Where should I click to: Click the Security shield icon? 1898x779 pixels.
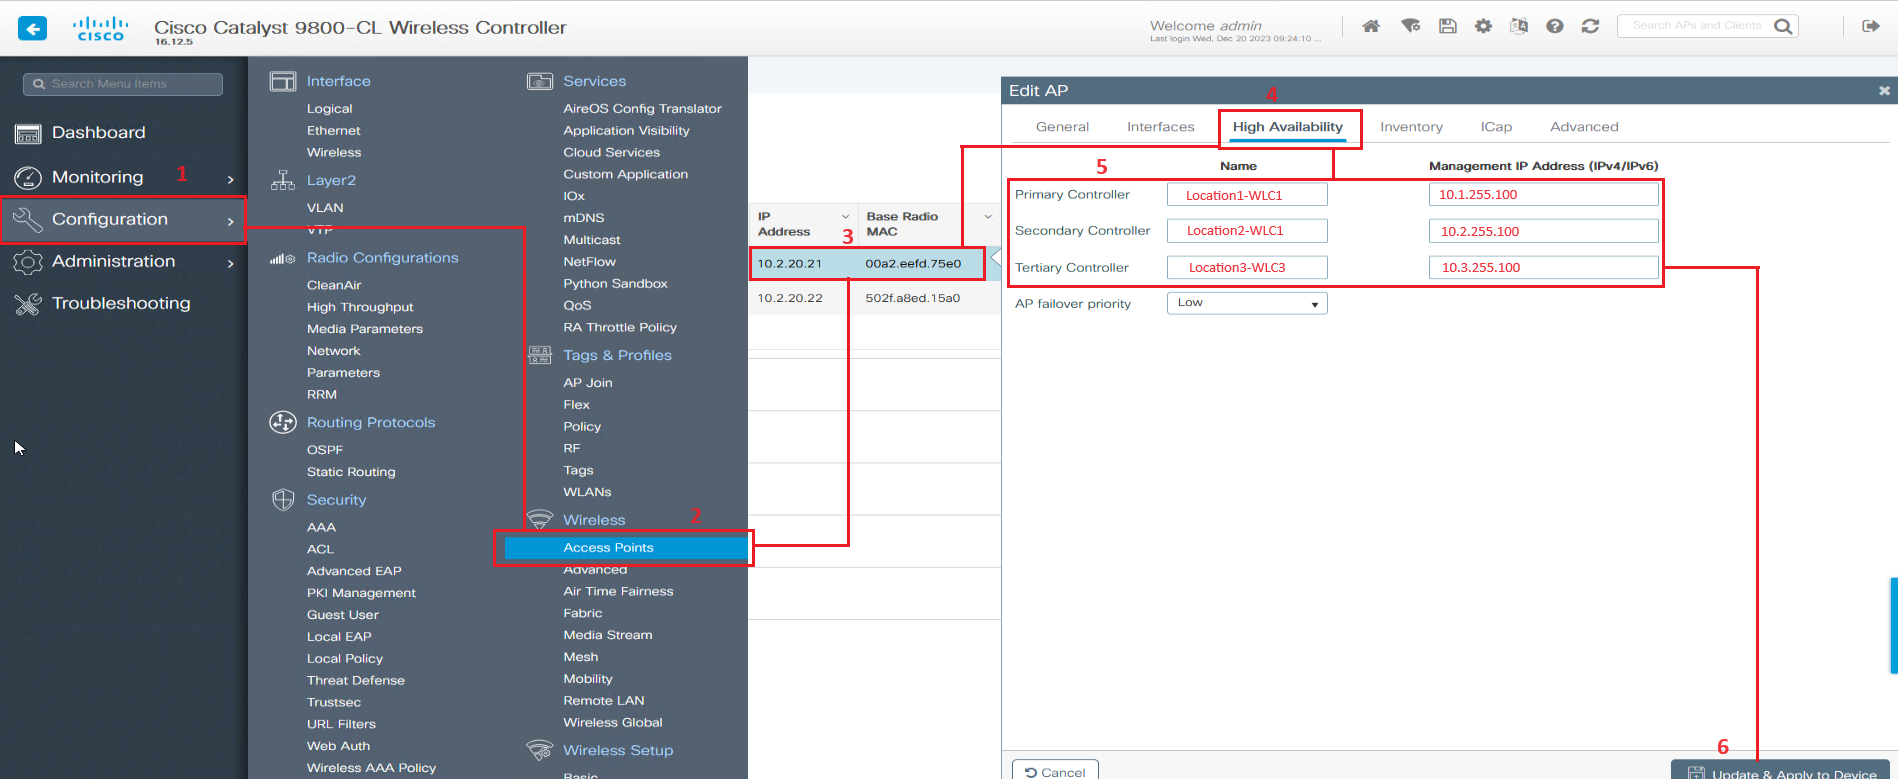[283, 499]
